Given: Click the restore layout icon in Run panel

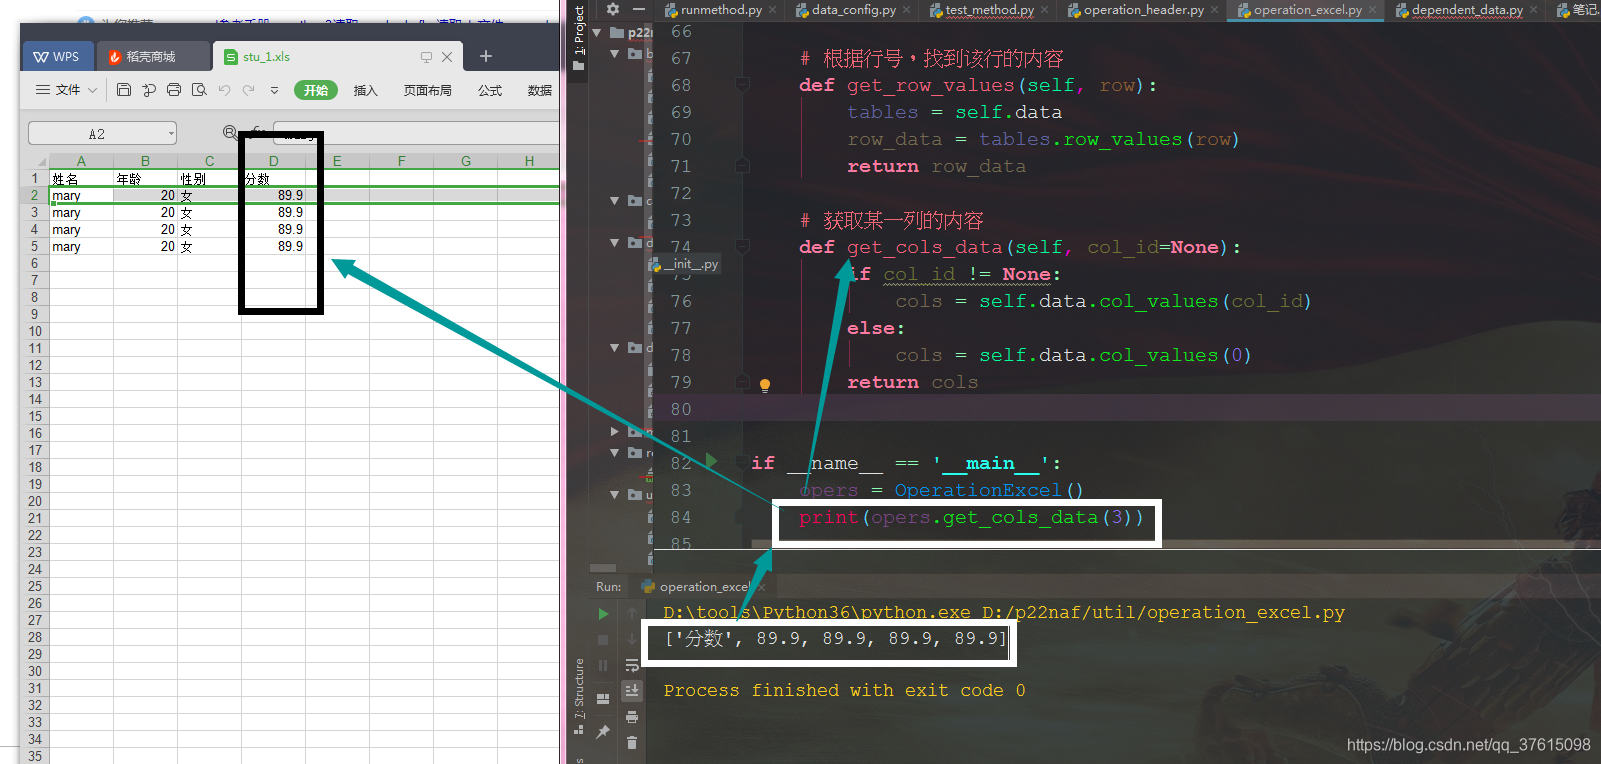Looking at the screenshot, I should tap(603, 699).
